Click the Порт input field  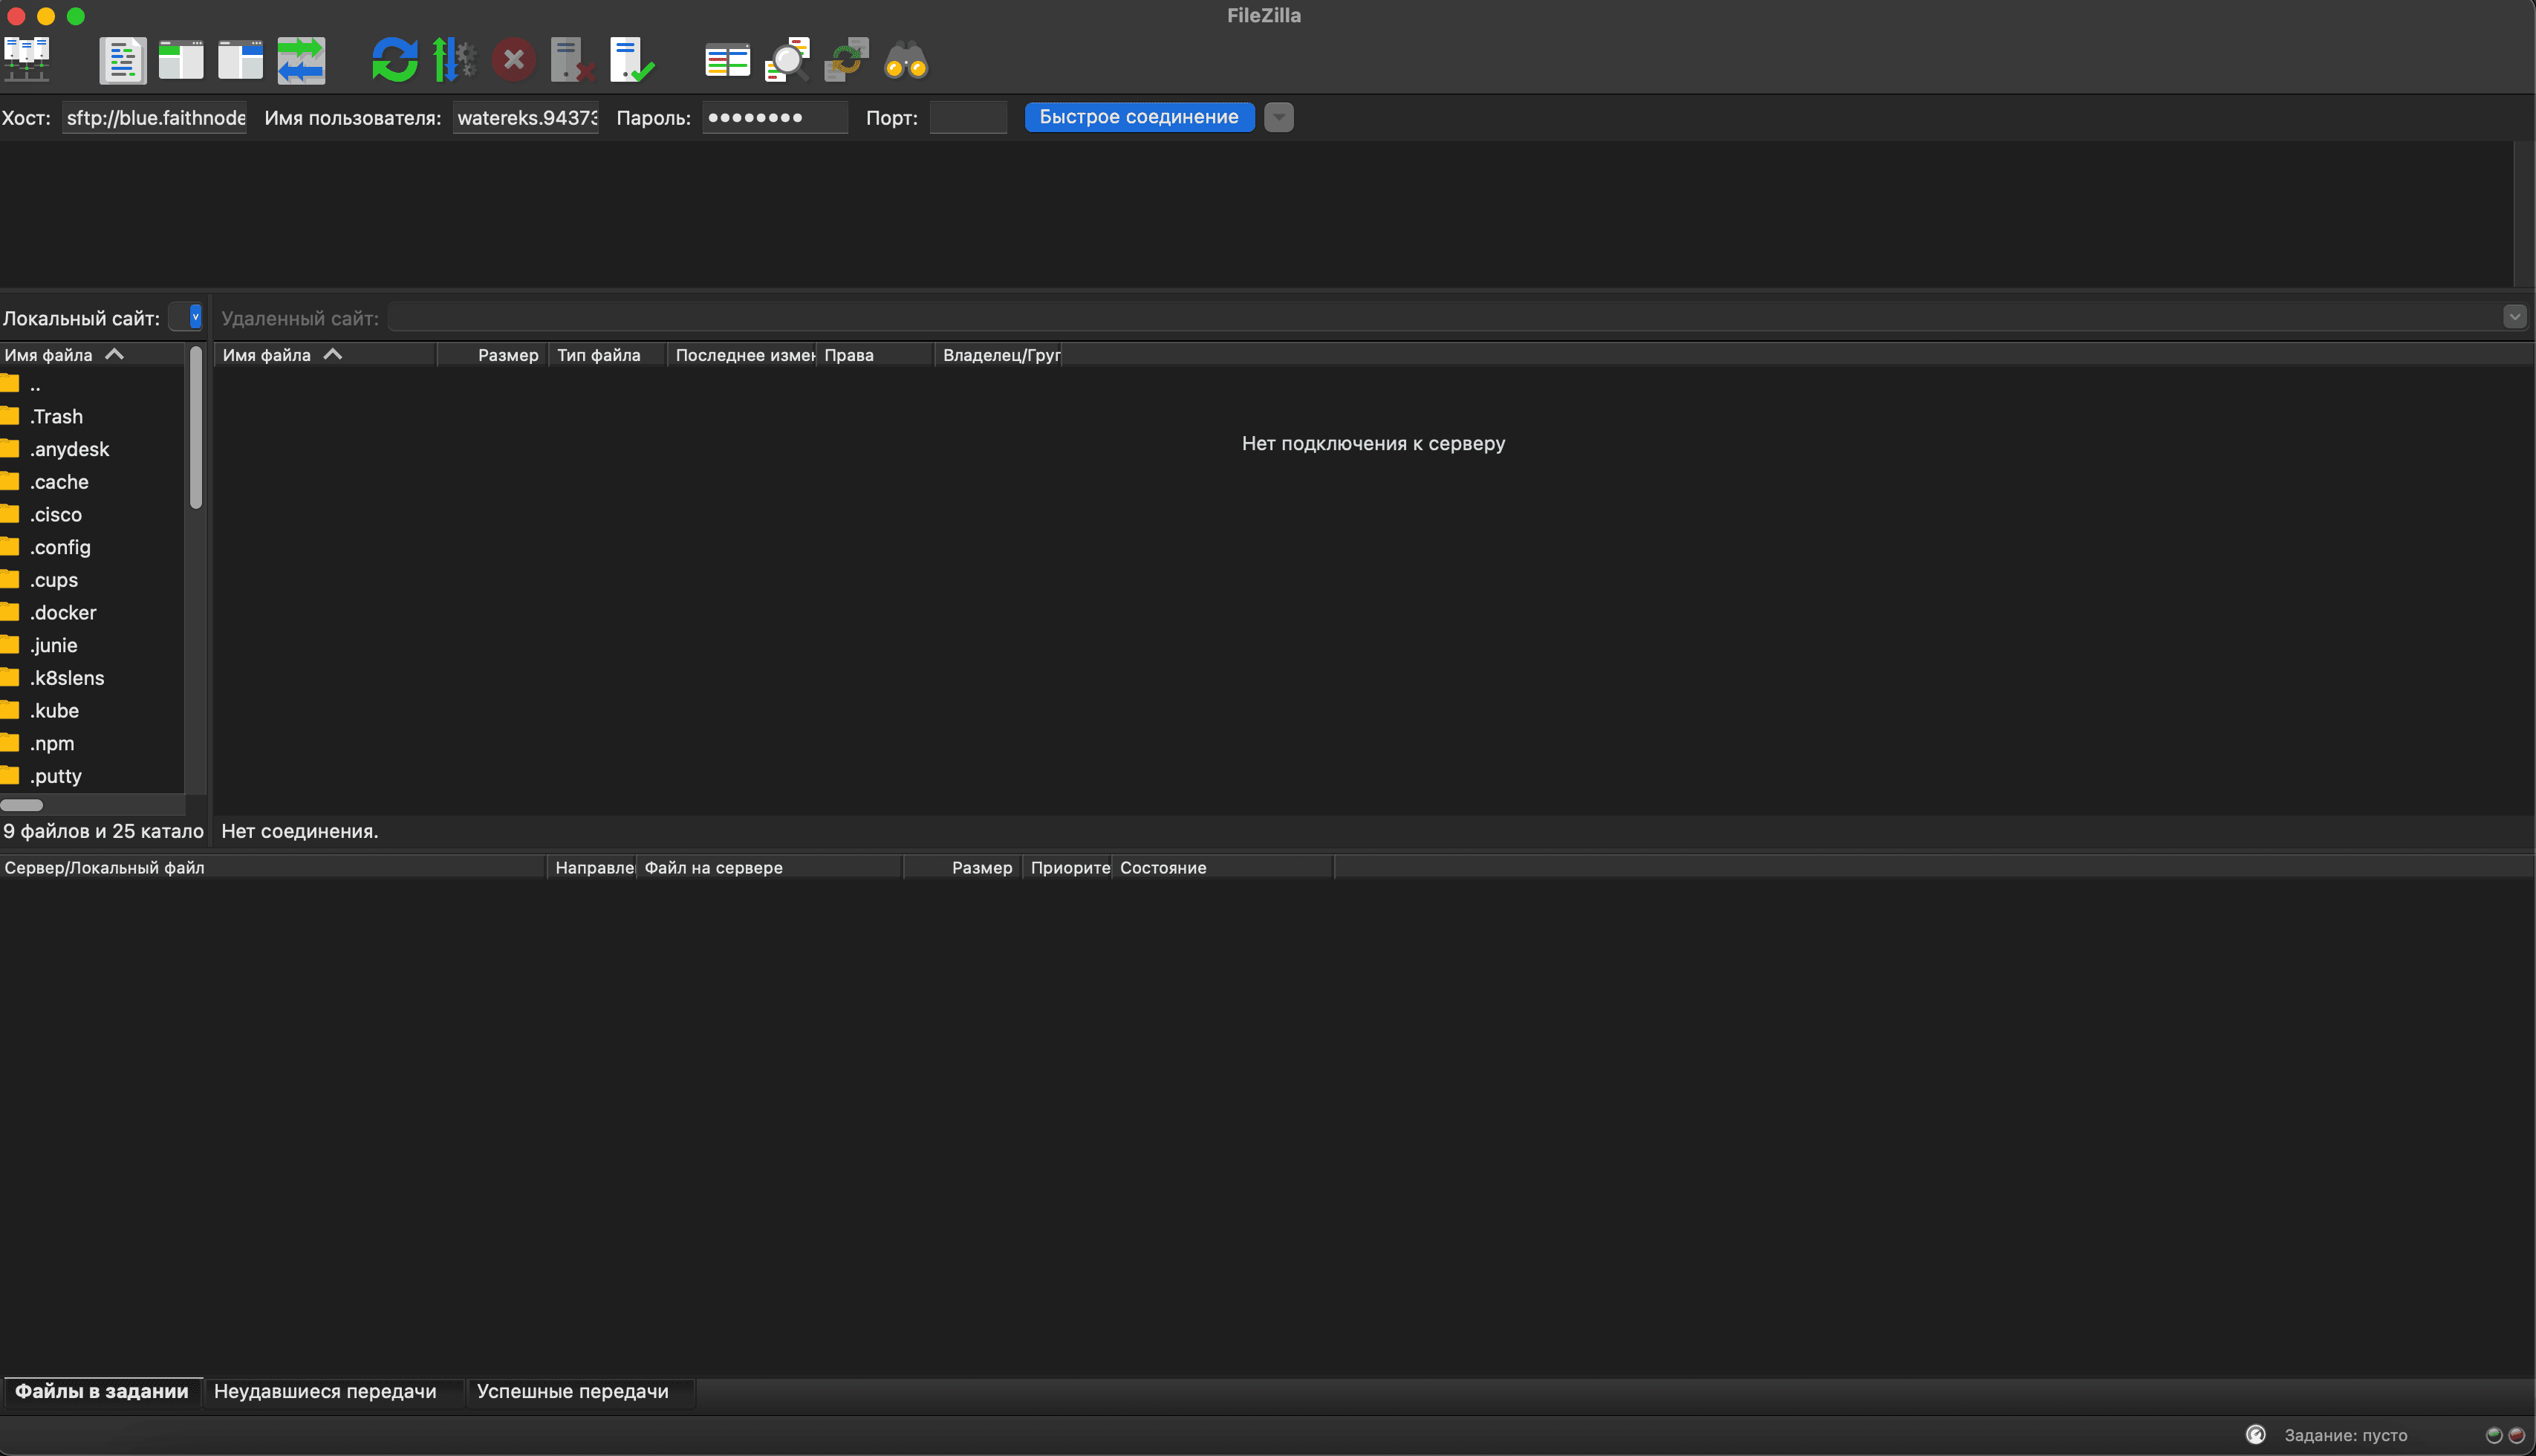point(967,117)
